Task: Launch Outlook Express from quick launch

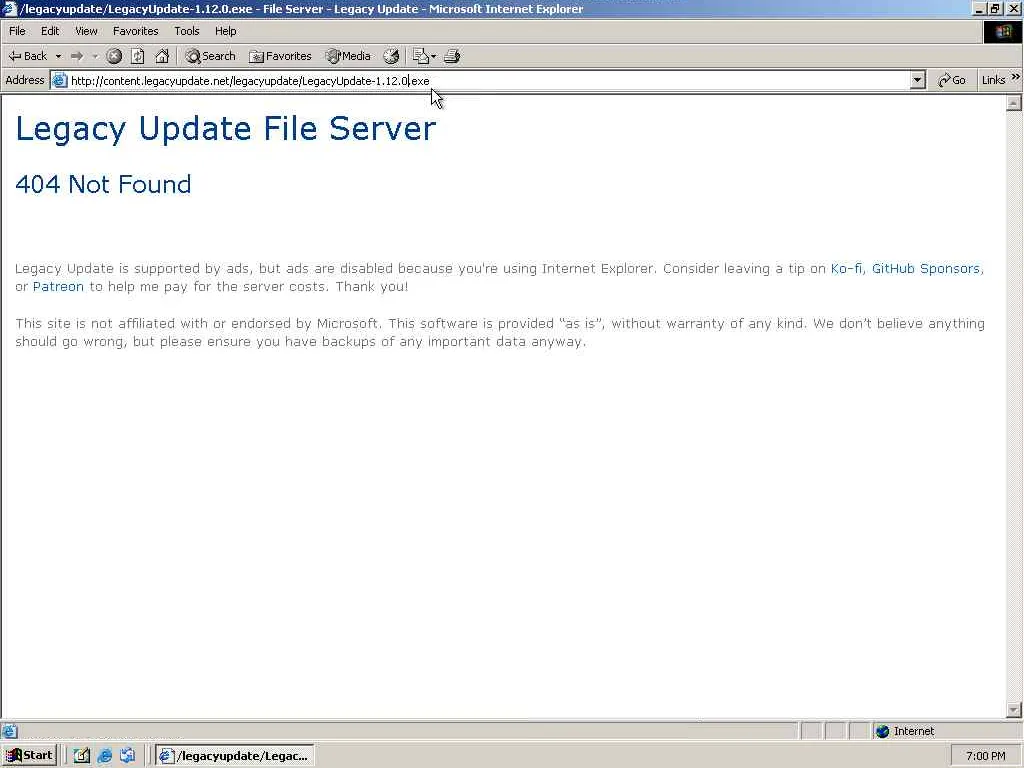Action: coord(127,756)
